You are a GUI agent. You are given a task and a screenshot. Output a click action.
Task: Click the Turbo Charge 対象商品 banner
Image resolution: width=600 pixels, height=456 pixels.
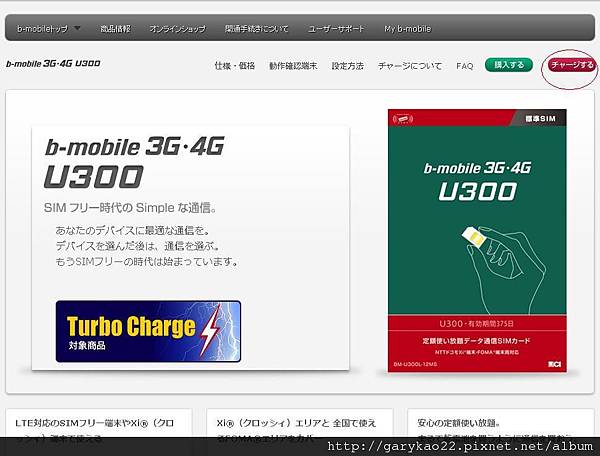click(x=148, y=331)
